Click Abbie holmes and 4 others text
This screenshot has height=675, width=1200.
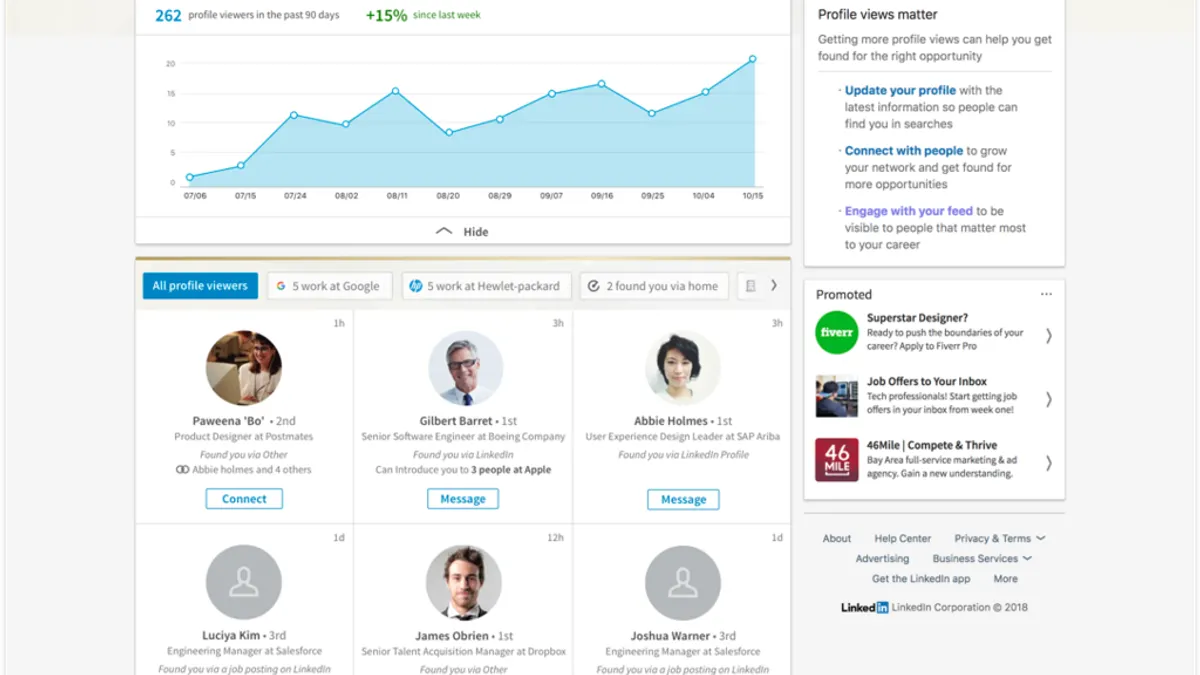click(x=252, y=469)
